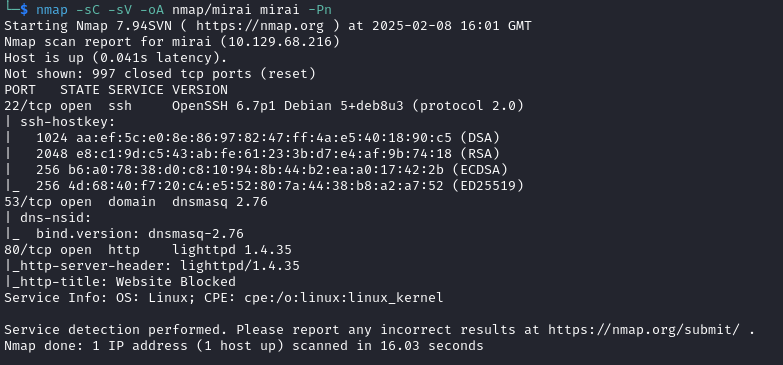Viewport: 783px width, 365px height.
Task: Click the DSA hostkey fingerprint line
Action: [x=268, y=137]
